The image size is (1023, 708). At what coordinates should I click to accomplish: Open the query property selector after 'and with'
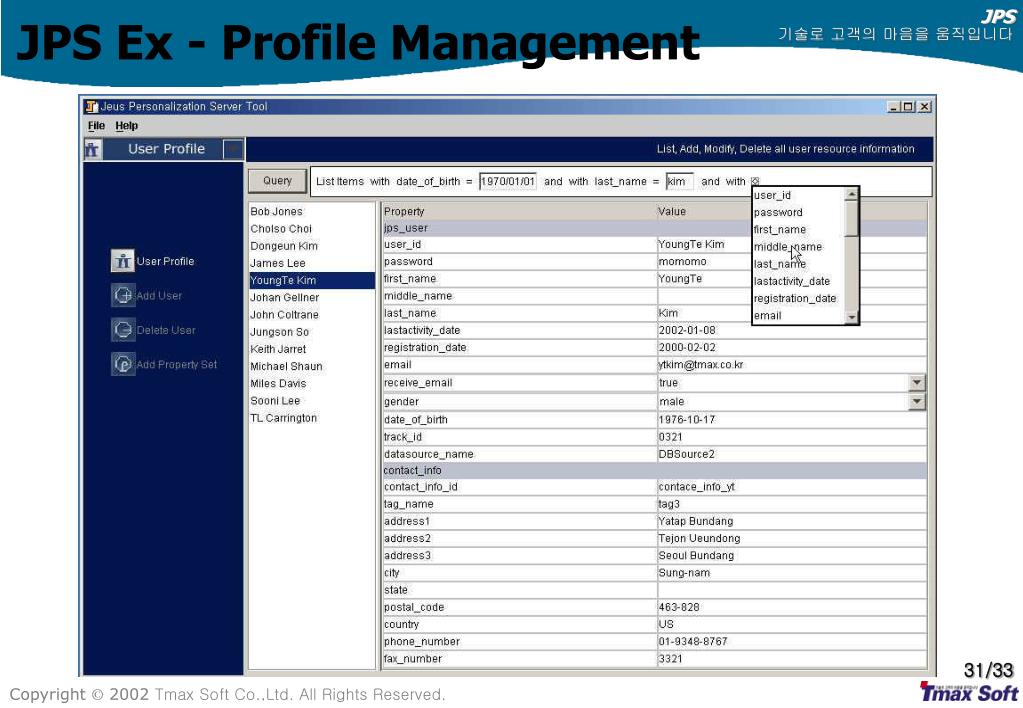755,181
